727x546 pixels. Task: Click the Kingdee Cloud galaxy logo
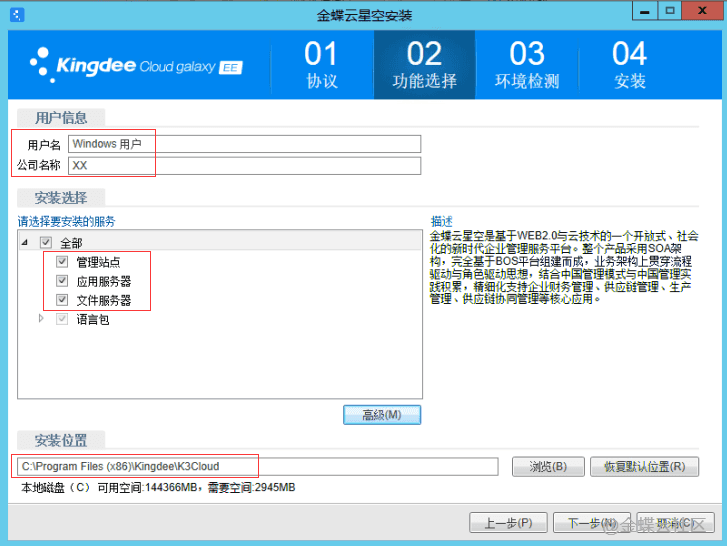coord(136,65)
